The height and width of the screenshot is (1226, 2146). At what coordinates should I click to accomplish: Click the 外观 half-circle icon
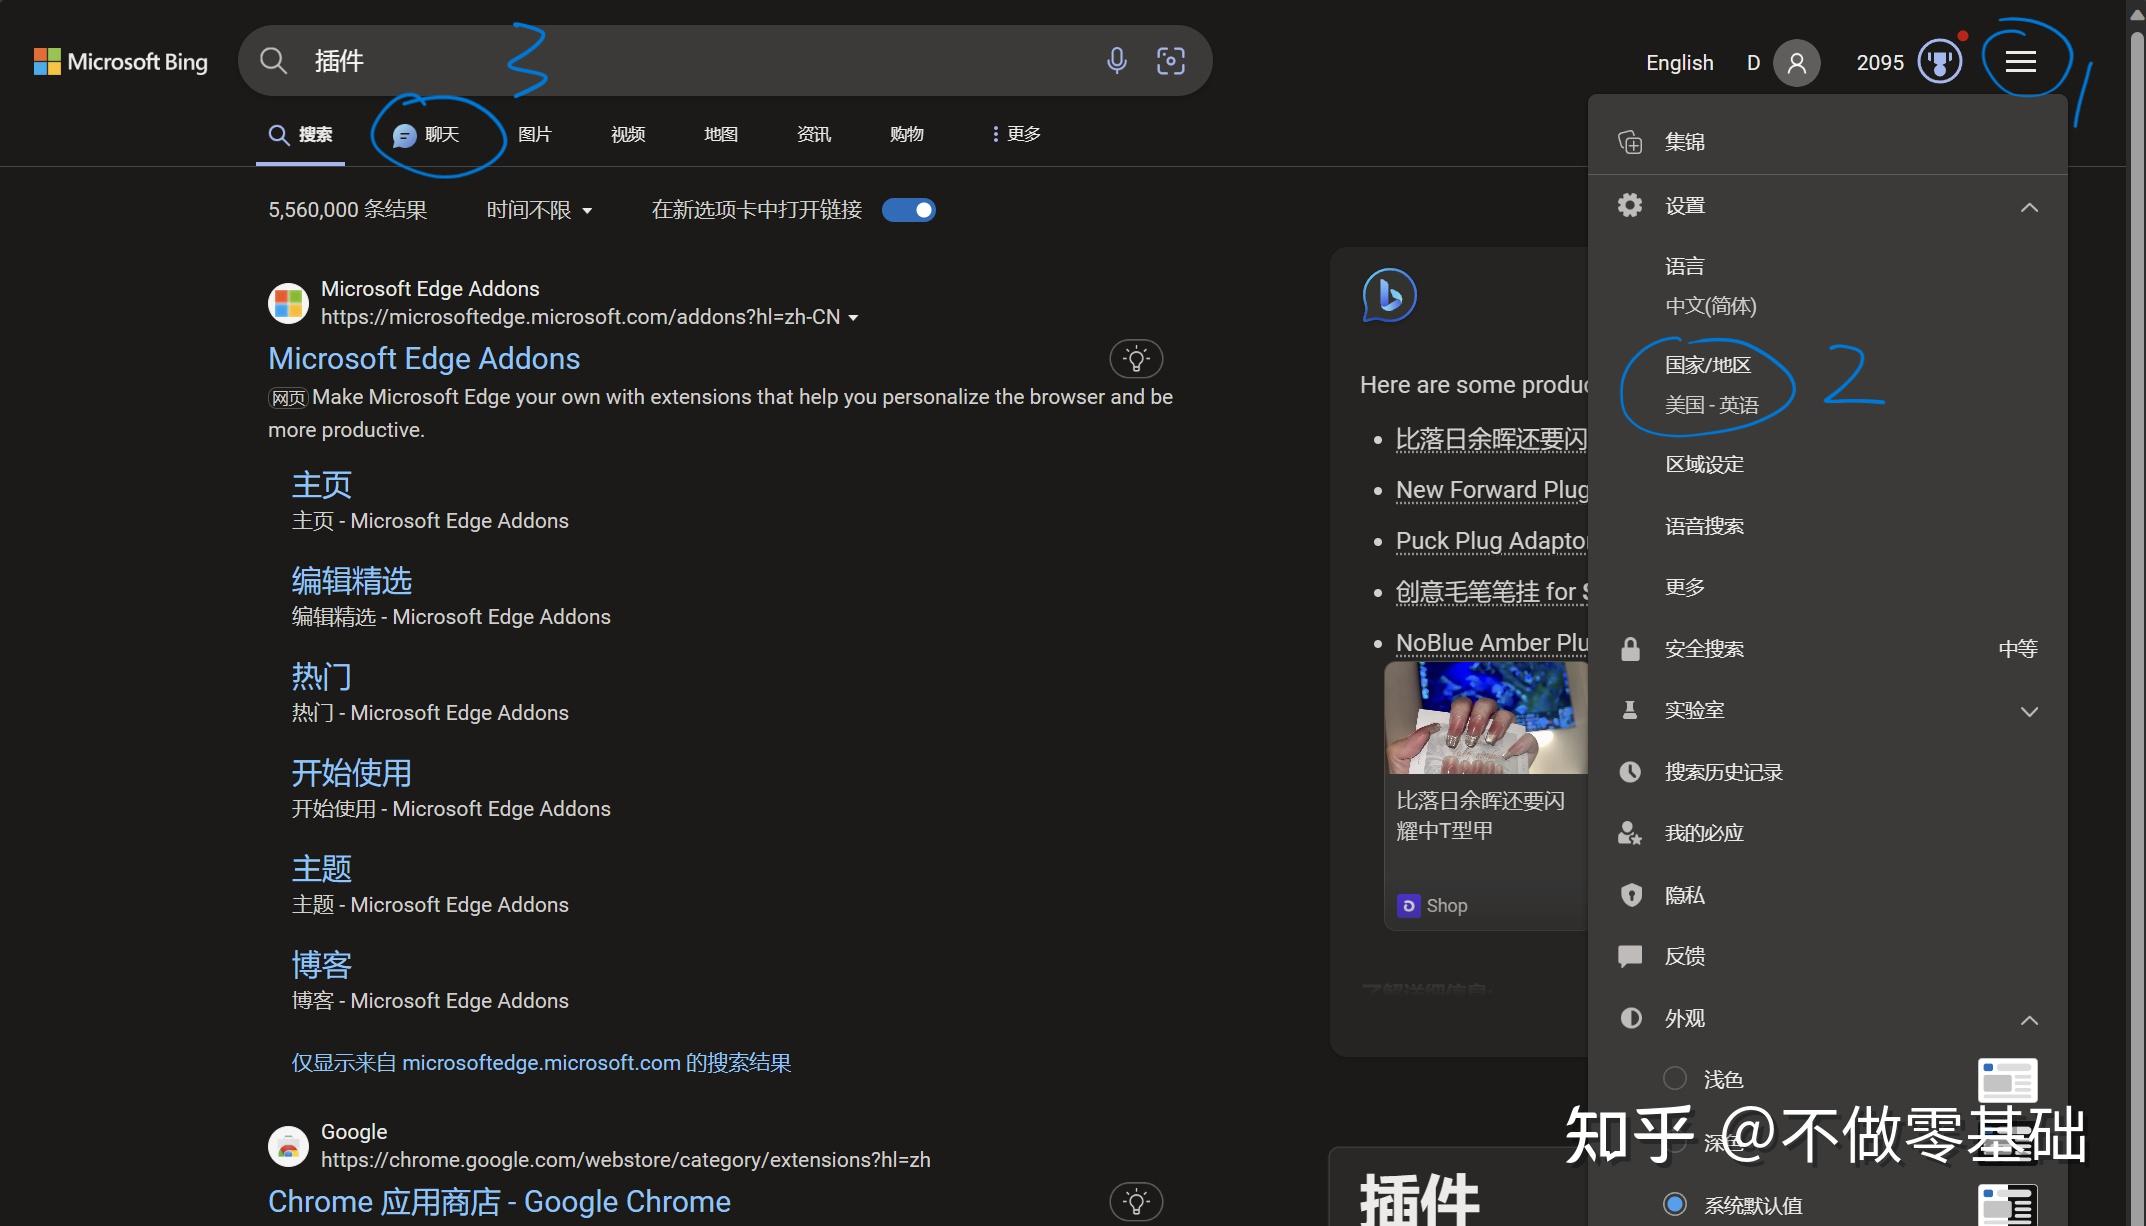(x=1631, y=1018)
